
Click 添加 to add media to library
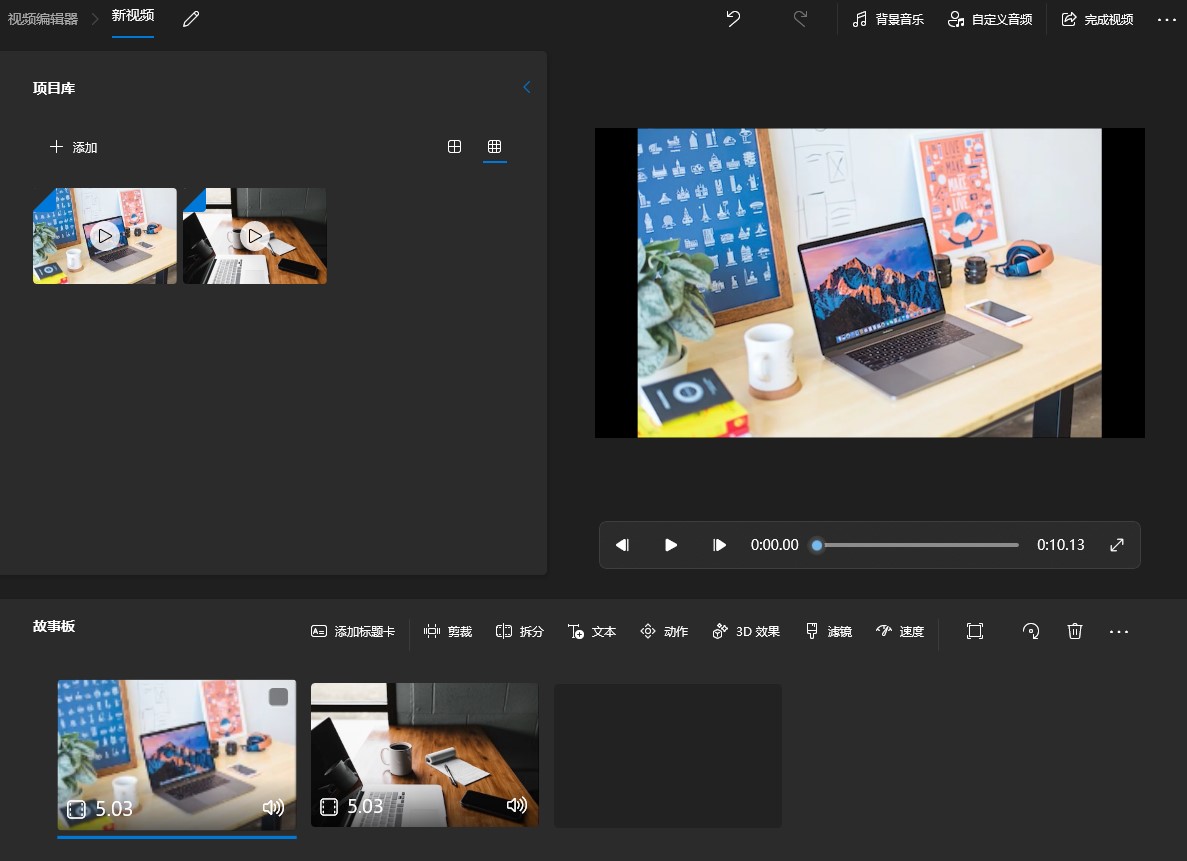[74, 147]
